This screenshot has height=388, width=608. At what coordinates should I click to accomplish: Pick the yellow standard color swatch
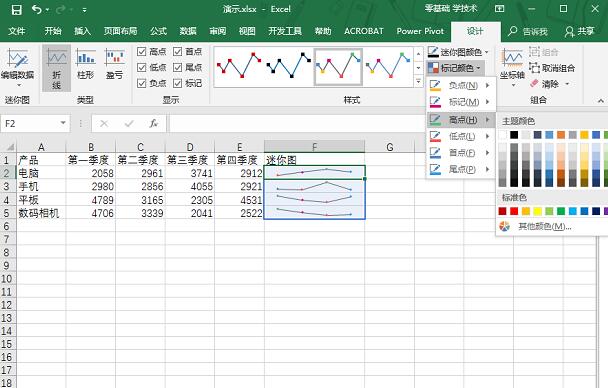(537, 211)
